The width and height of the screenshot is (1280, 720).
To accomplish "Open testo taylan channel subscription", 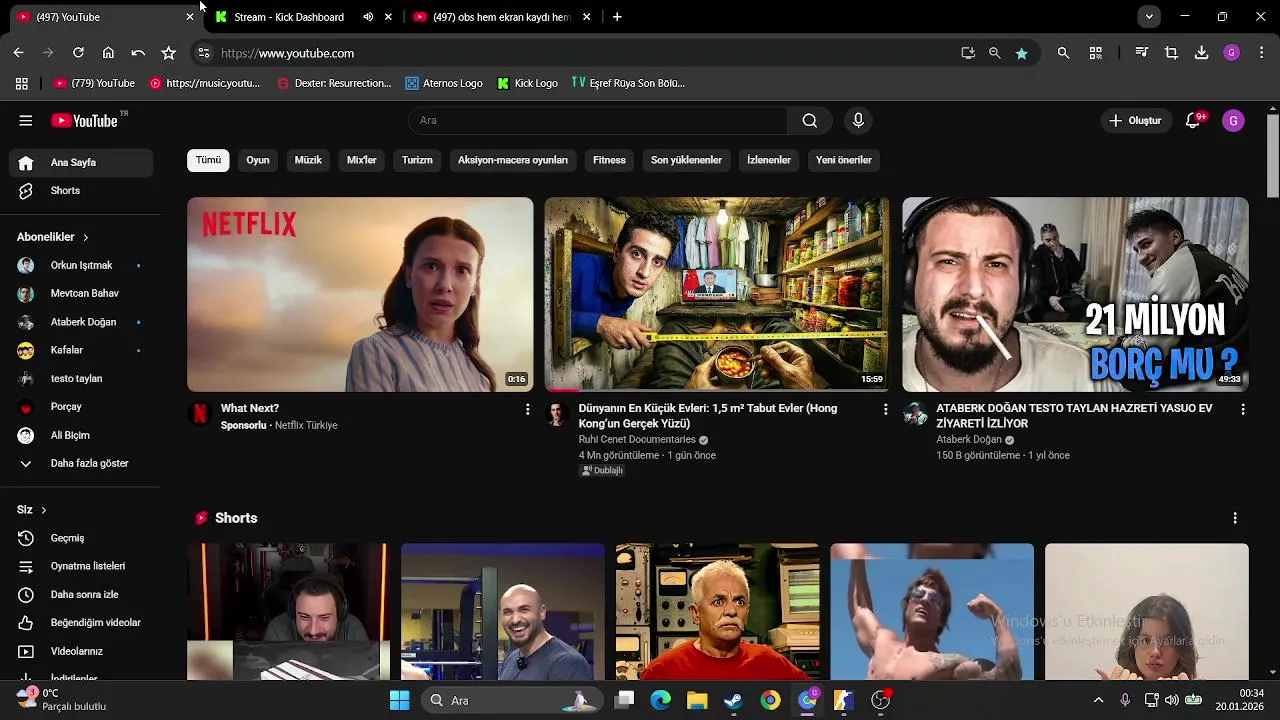I will [x=81, y=379].
